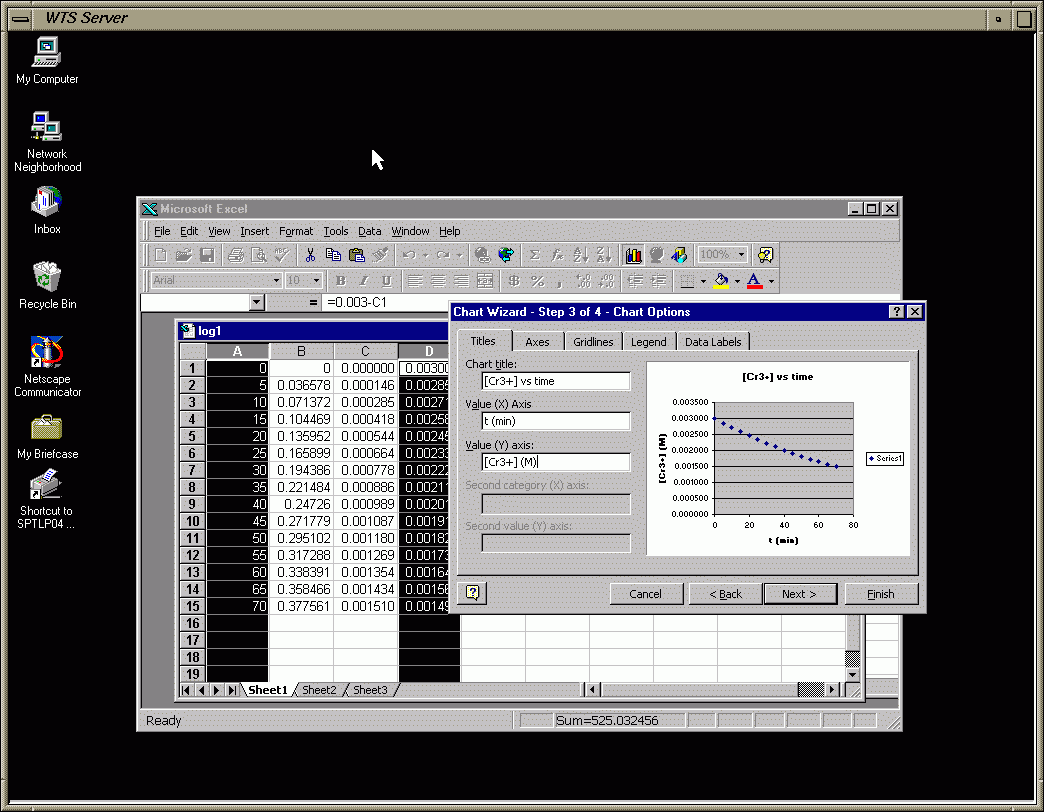
Task: Switch to the Data Labels tab
Action: (713, 342)
